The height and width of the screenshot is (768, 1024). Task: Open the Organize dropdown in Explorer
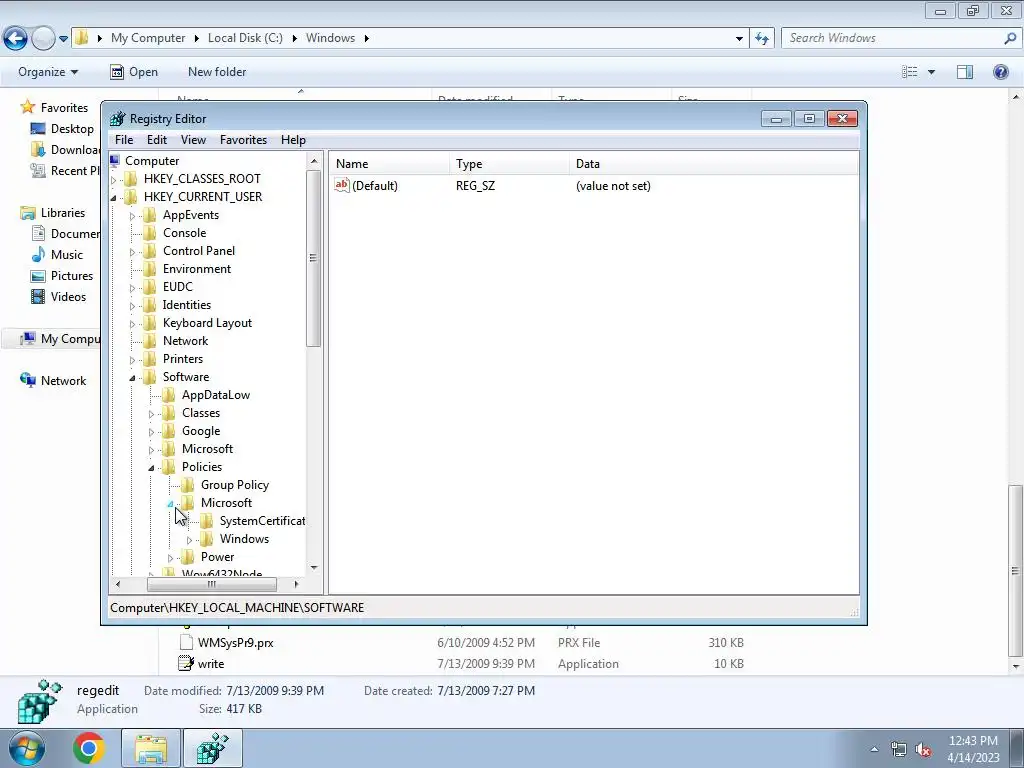click(48, 72)
